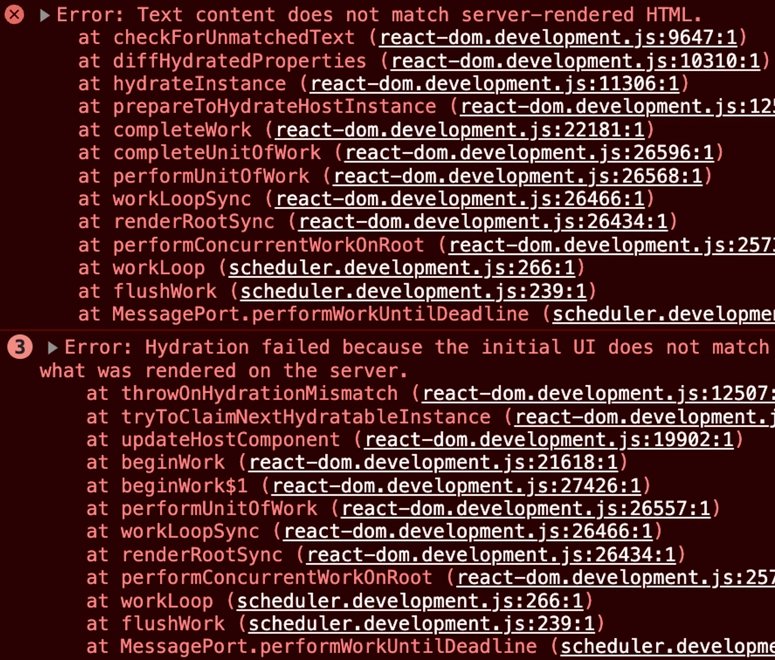
Task: Open link next to throwOnHydrationMismatch
Action: pos(599,394)
